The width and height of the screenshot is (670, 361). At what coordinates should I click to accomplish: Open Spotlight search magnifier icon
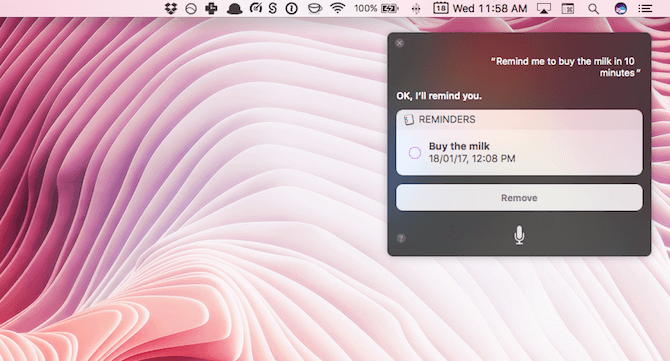(593, 9)
